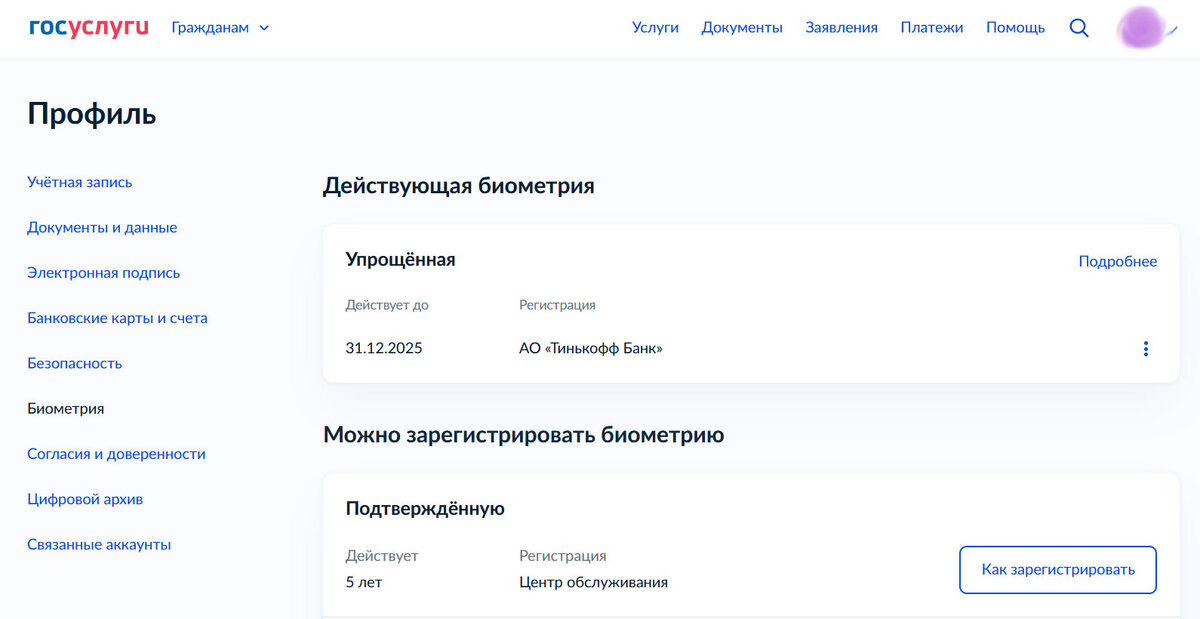The width and height of the screenshot is (1200, 619).
Task: Open the Помощь section in the header
Action: point(1015,27)
